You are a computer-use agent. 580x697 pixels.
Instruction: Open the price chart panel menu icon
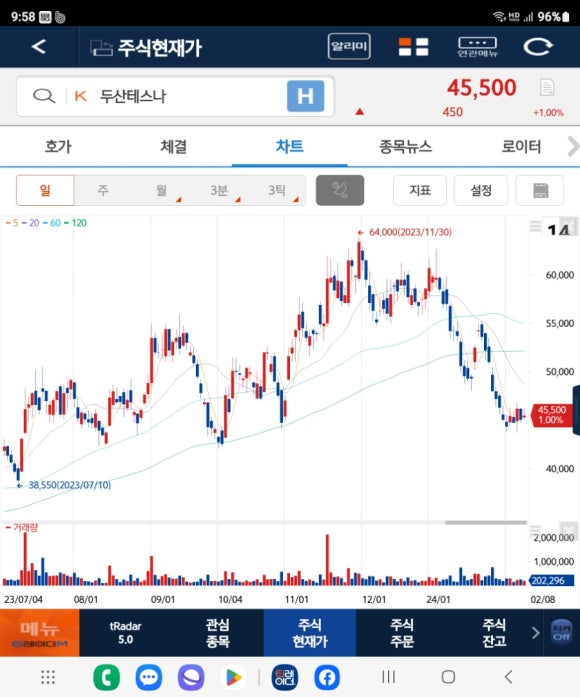coord(535,226)
